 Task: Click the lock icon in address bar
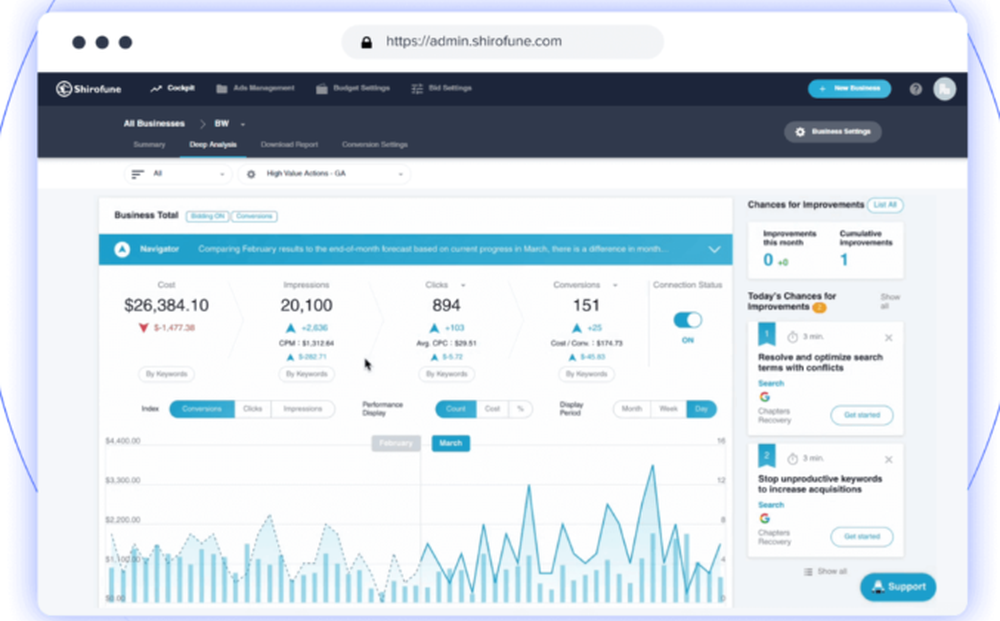(x=366, y=43)
